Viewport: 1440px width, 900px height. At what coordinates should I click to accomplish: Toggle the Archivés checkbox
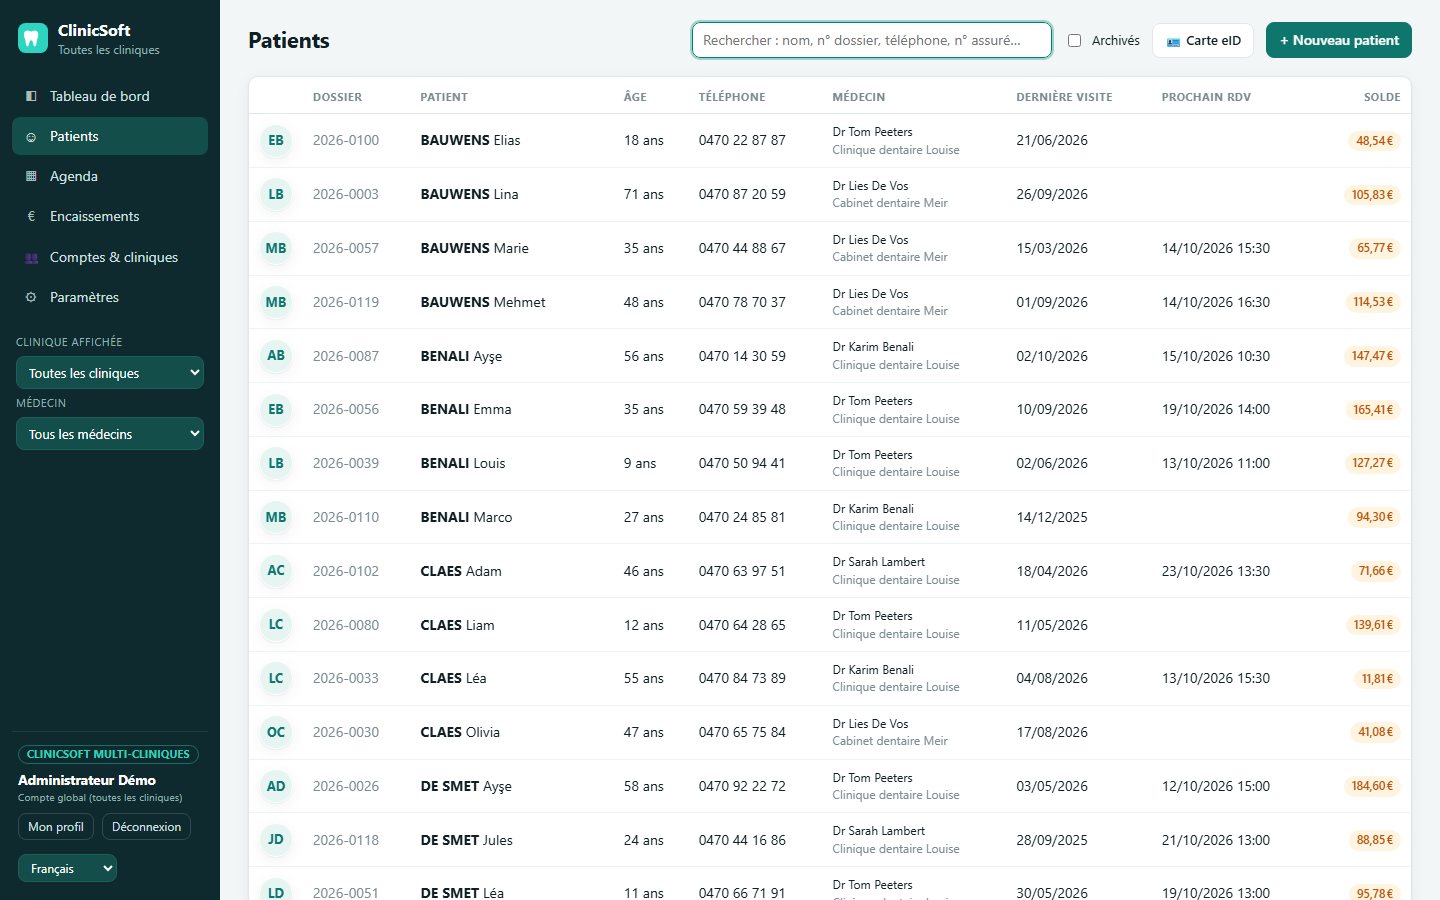[x=1074, y=41]
